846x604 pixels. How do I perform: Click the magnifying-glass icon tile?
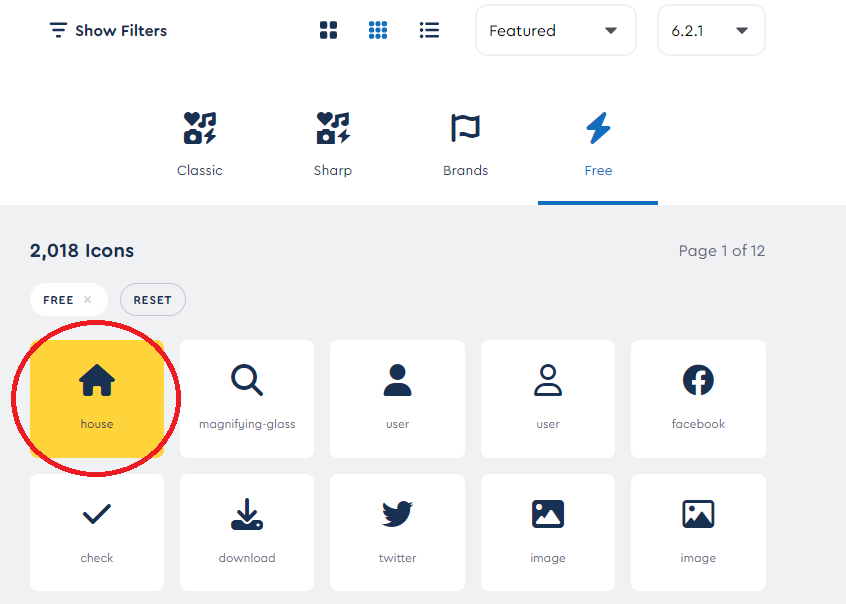pyautogui.click(x=247, y=398)
